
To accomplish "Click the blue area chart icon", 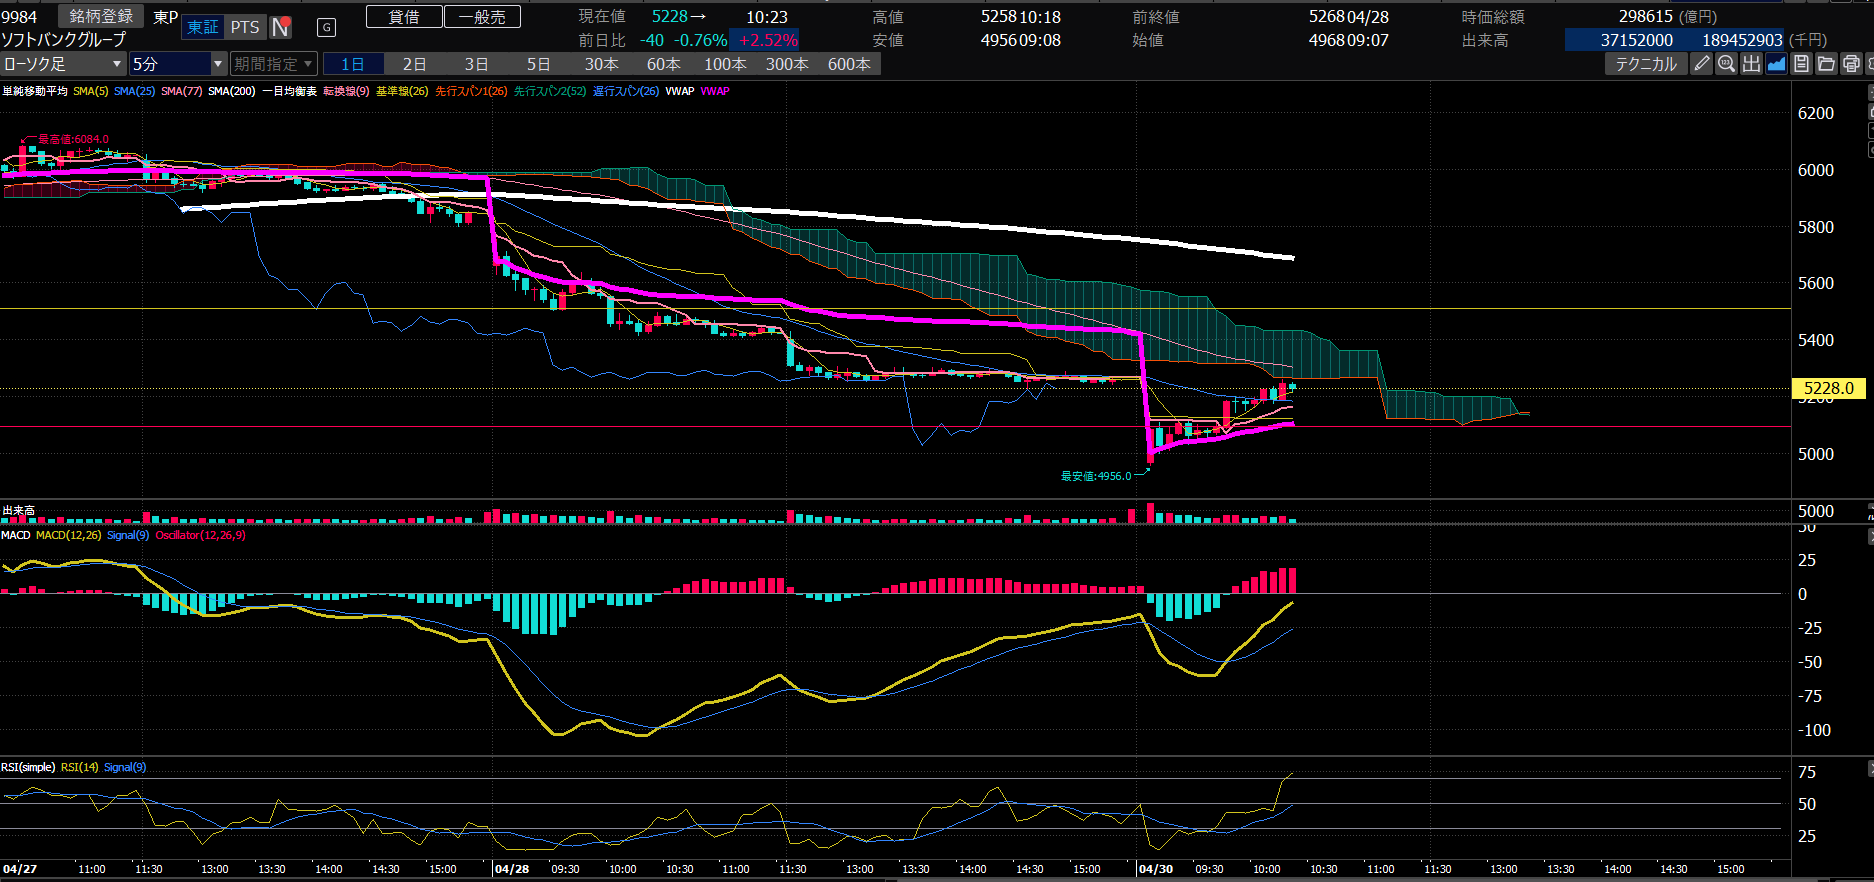I will pyautogui.click(x=1776, y=64).
